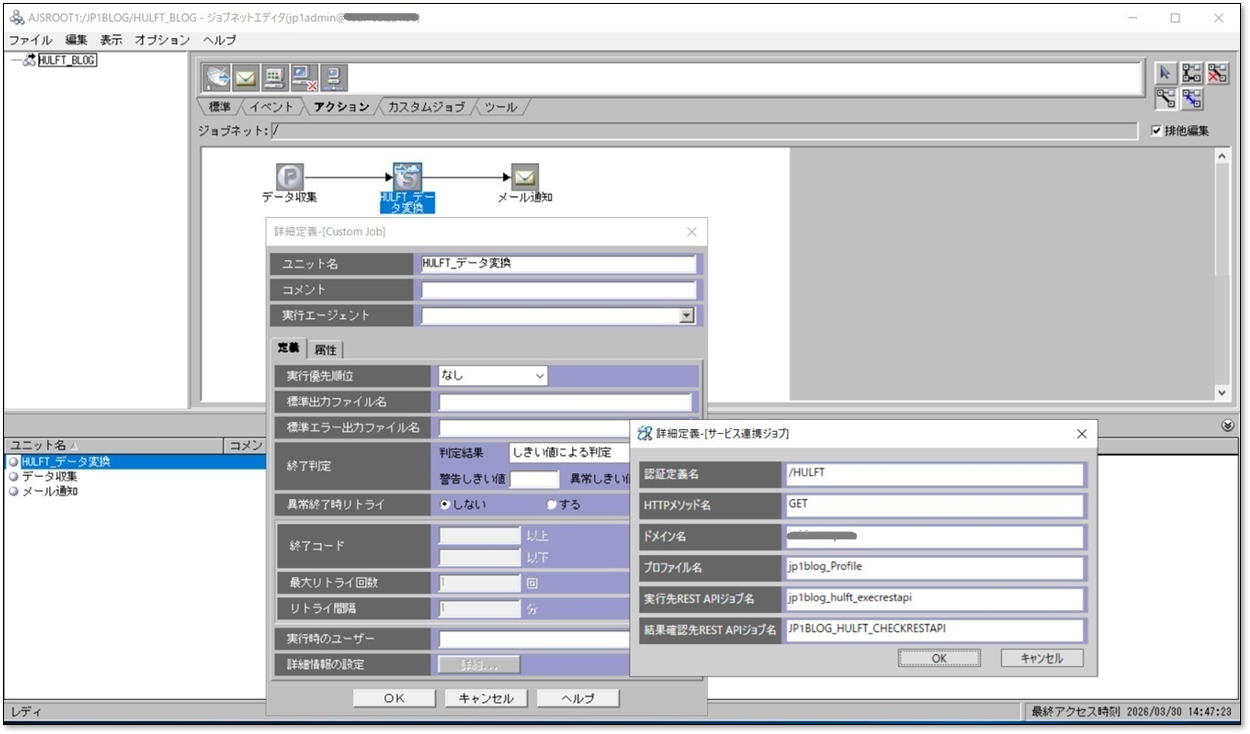Click the scroll-down arrow of canvas scrollbar
1250x734 pixels.
1221,393
